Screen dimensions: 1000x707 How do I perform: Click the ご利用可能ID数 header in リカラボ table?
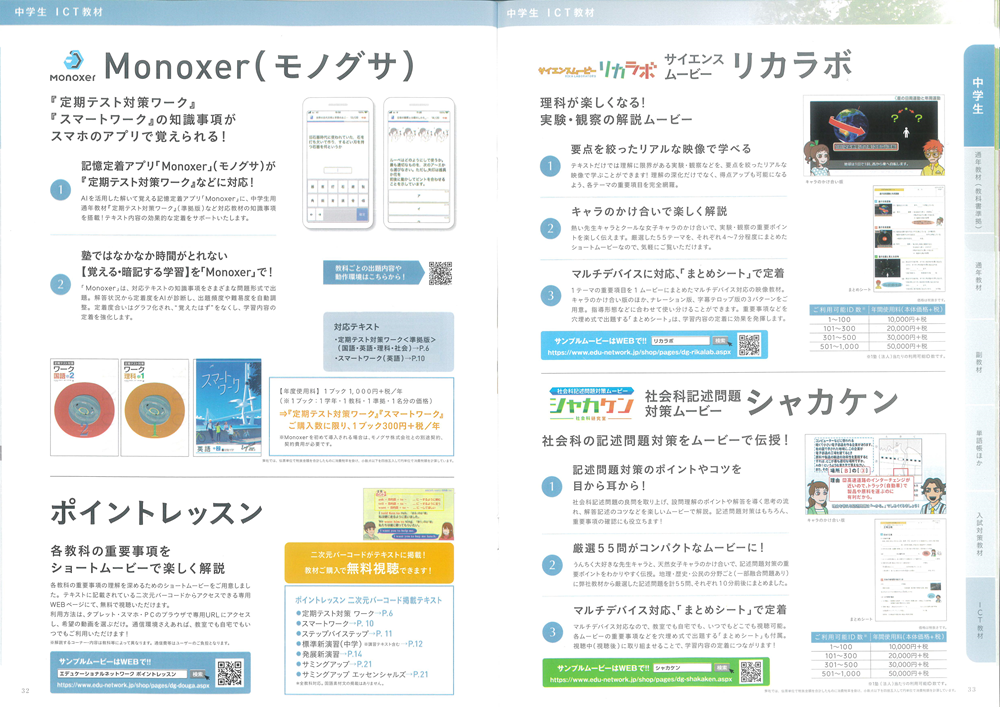(839, 309)
